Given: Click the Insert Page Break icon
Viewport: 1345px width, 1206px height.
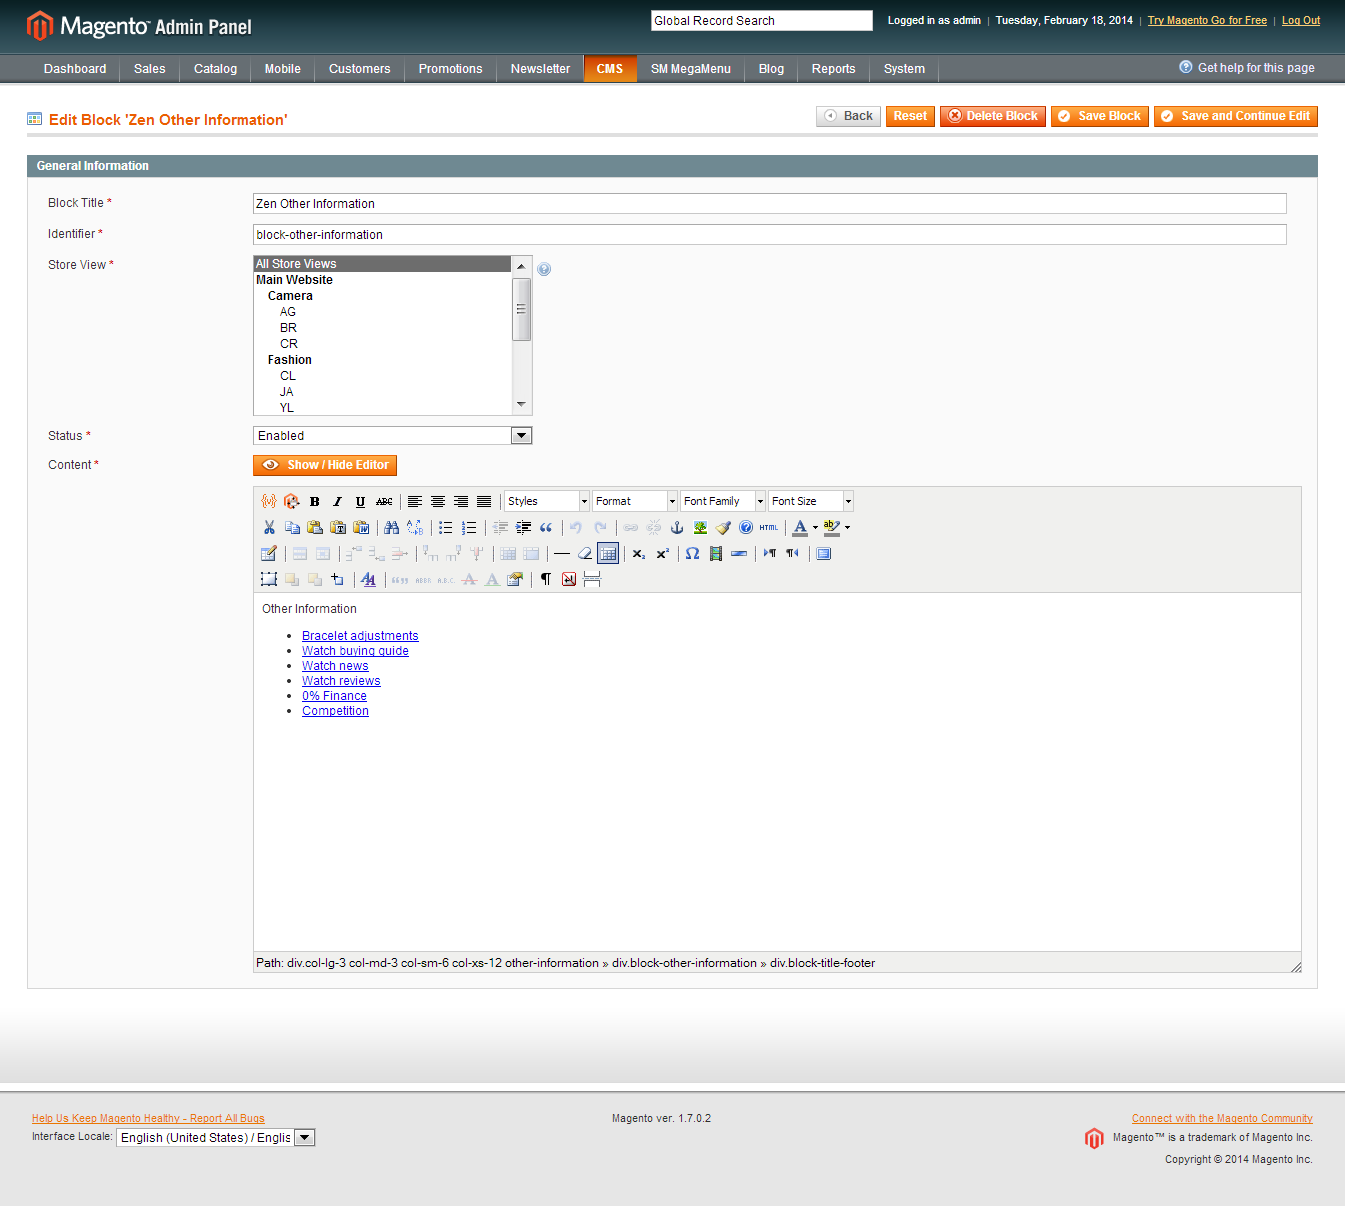Looking at the screenshot, I should 592,579.
